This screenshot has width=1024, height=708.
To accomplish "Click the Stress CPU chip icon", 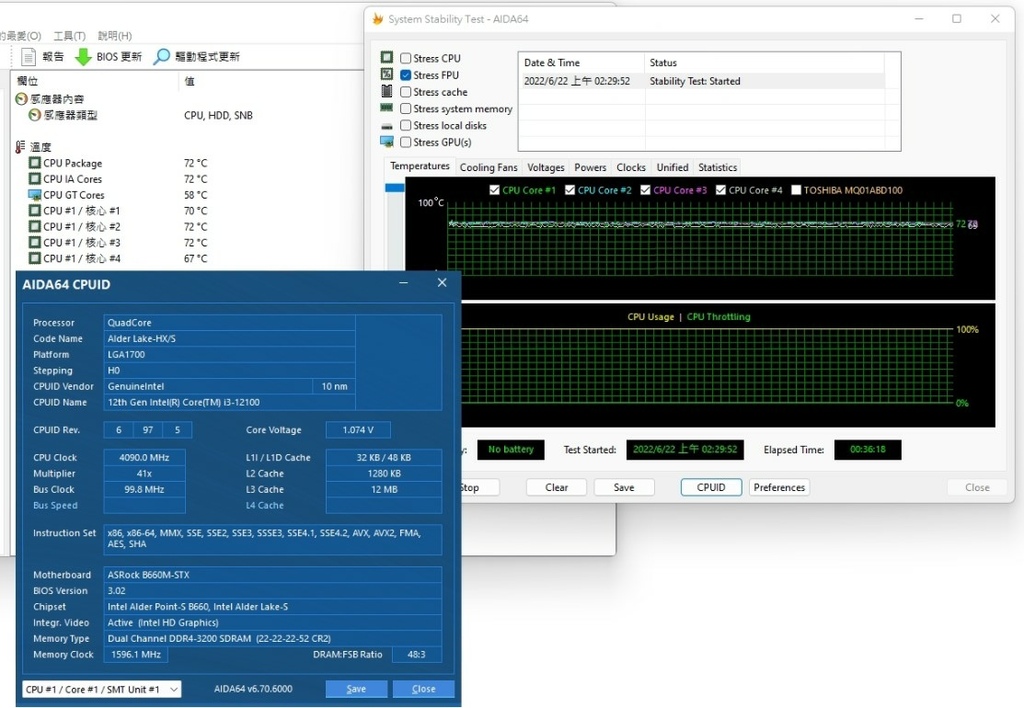I will click(387, 57).
